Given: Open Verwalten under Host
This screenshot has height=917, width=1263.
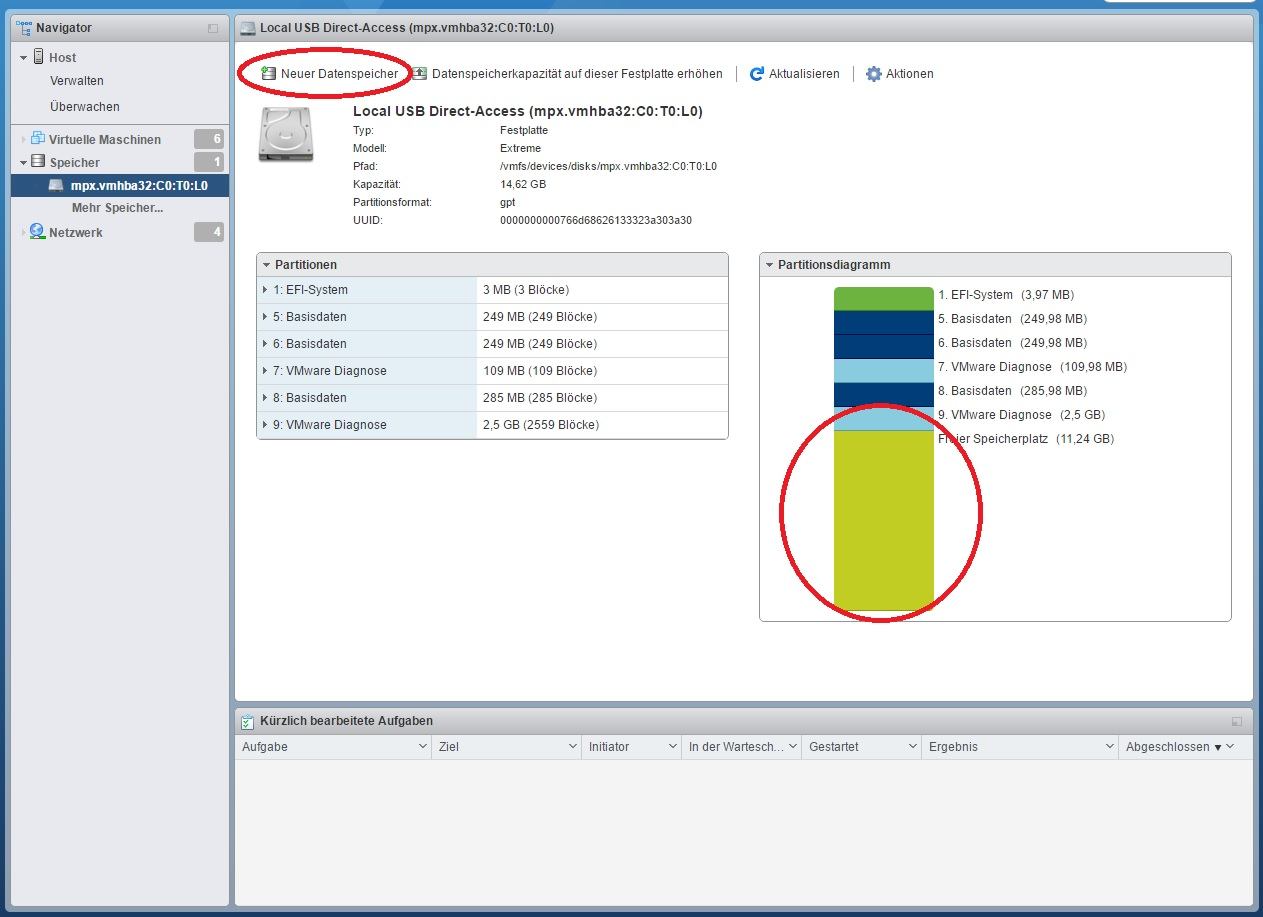Looking at the screenshot, I should point(77,81).
